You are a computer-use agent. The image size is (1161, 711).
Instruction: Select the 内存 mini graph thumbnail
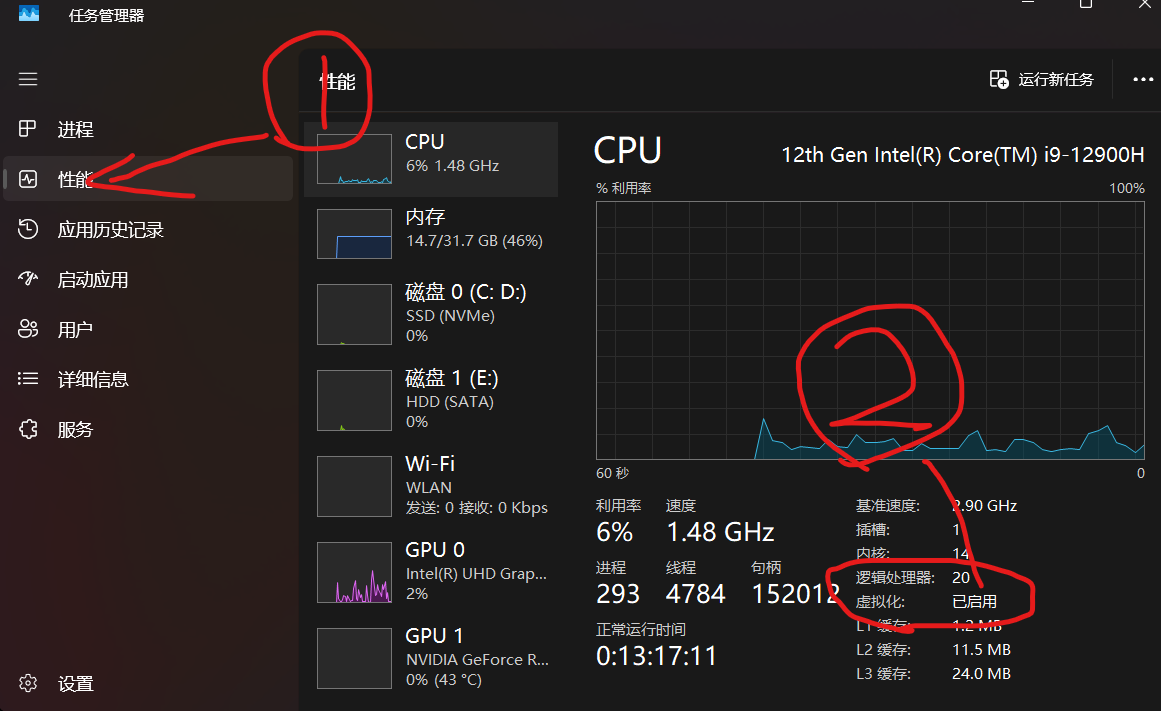355,234
